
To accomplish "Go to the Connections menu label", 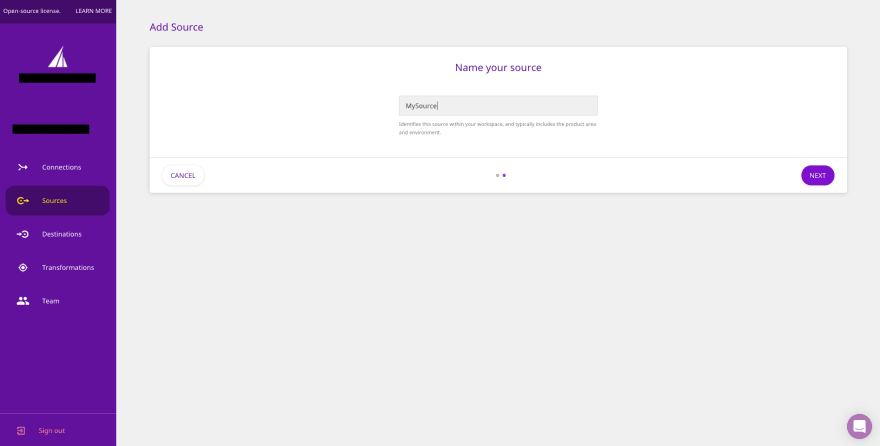I will [61, 167].
